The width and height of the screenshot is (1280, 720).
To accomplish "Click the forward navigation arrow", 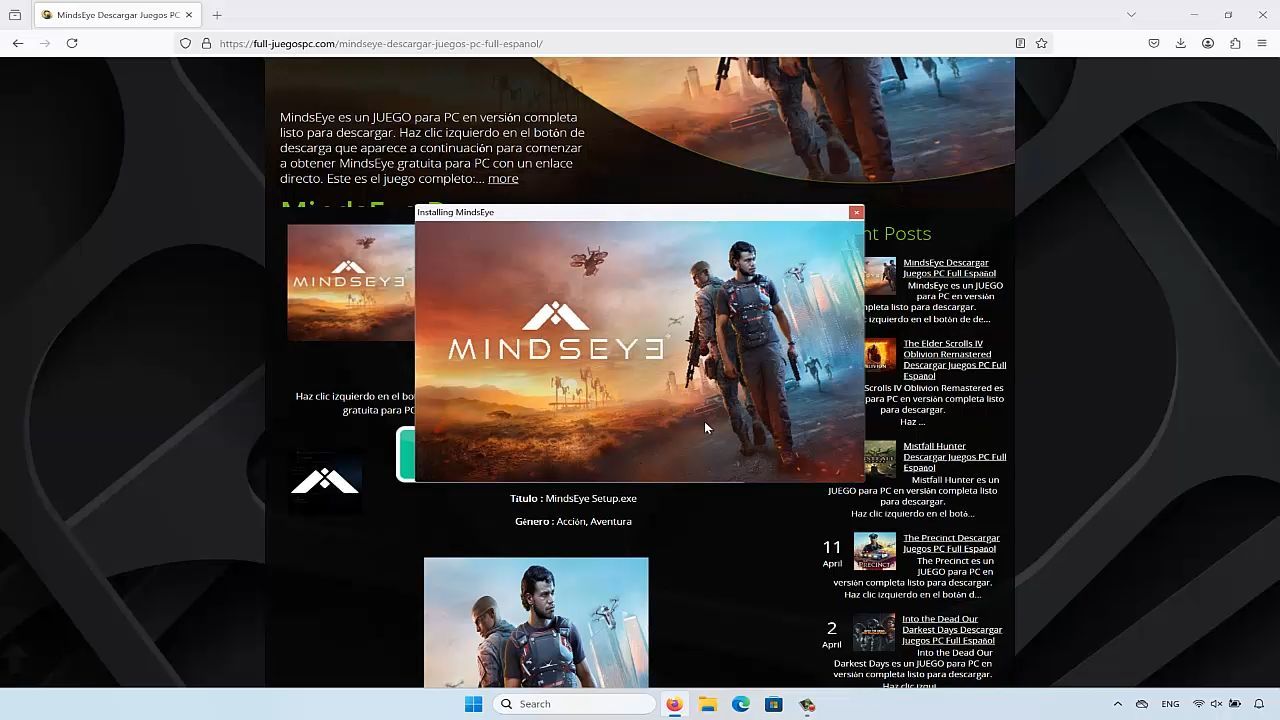I will 44,43.
